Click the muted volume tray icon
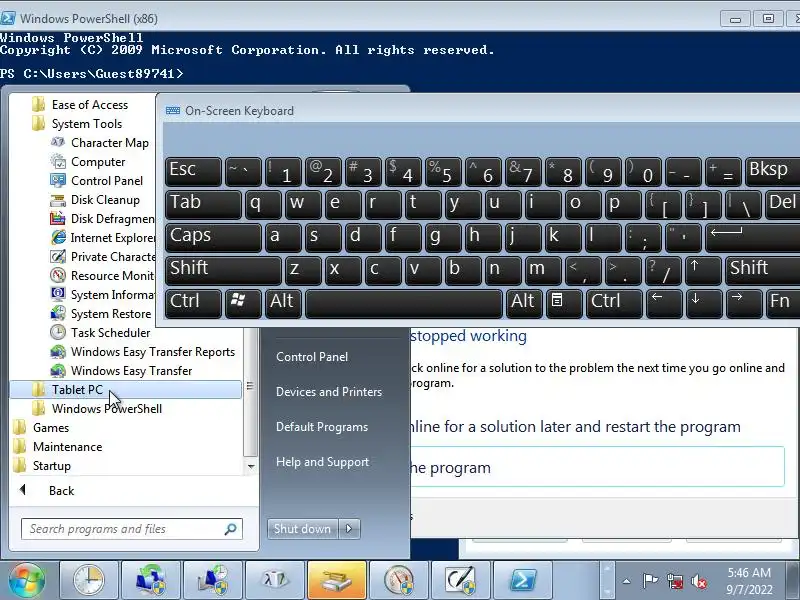This screenshot has width=800, height=600. pos(699,581)
